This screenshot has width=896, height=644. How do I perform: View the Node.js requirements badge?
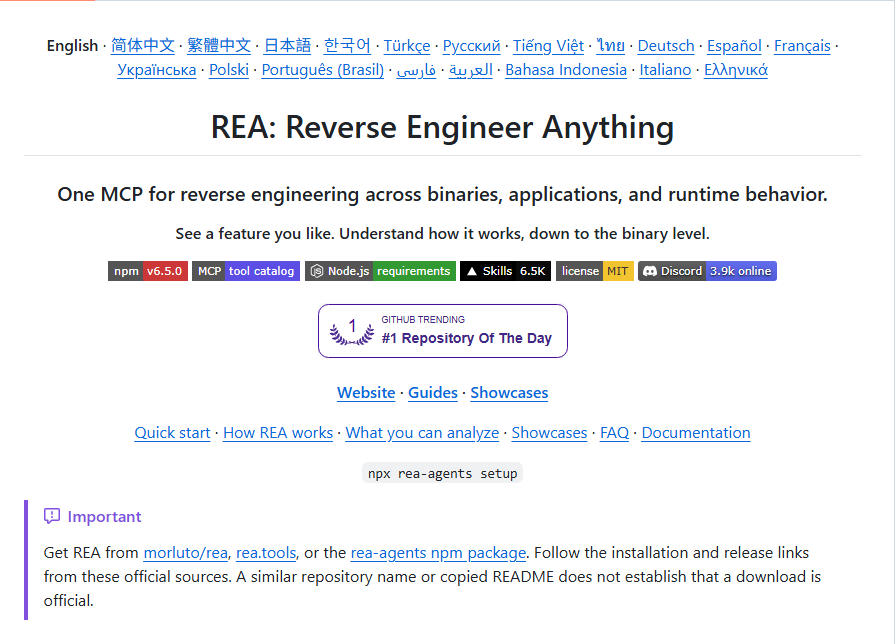coord(380,271)
